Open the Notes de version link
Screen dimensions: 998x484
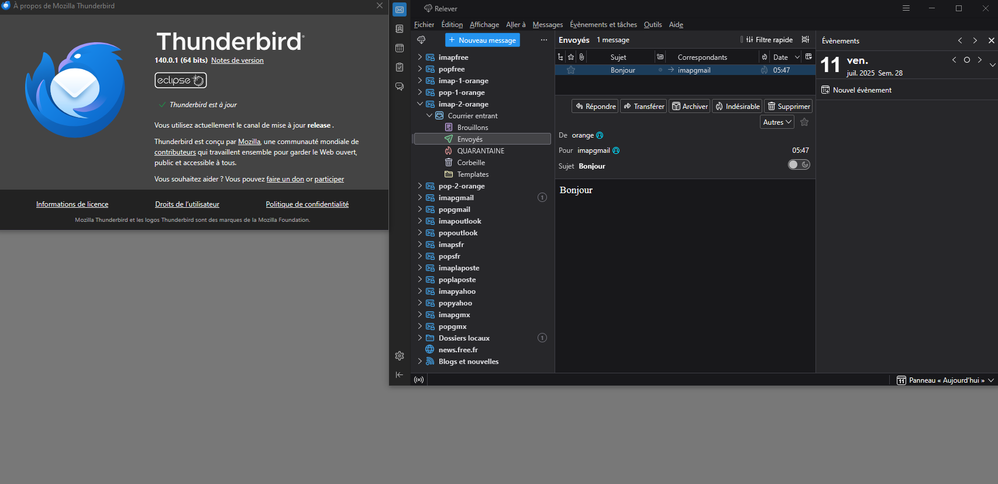tap(237, 61)
